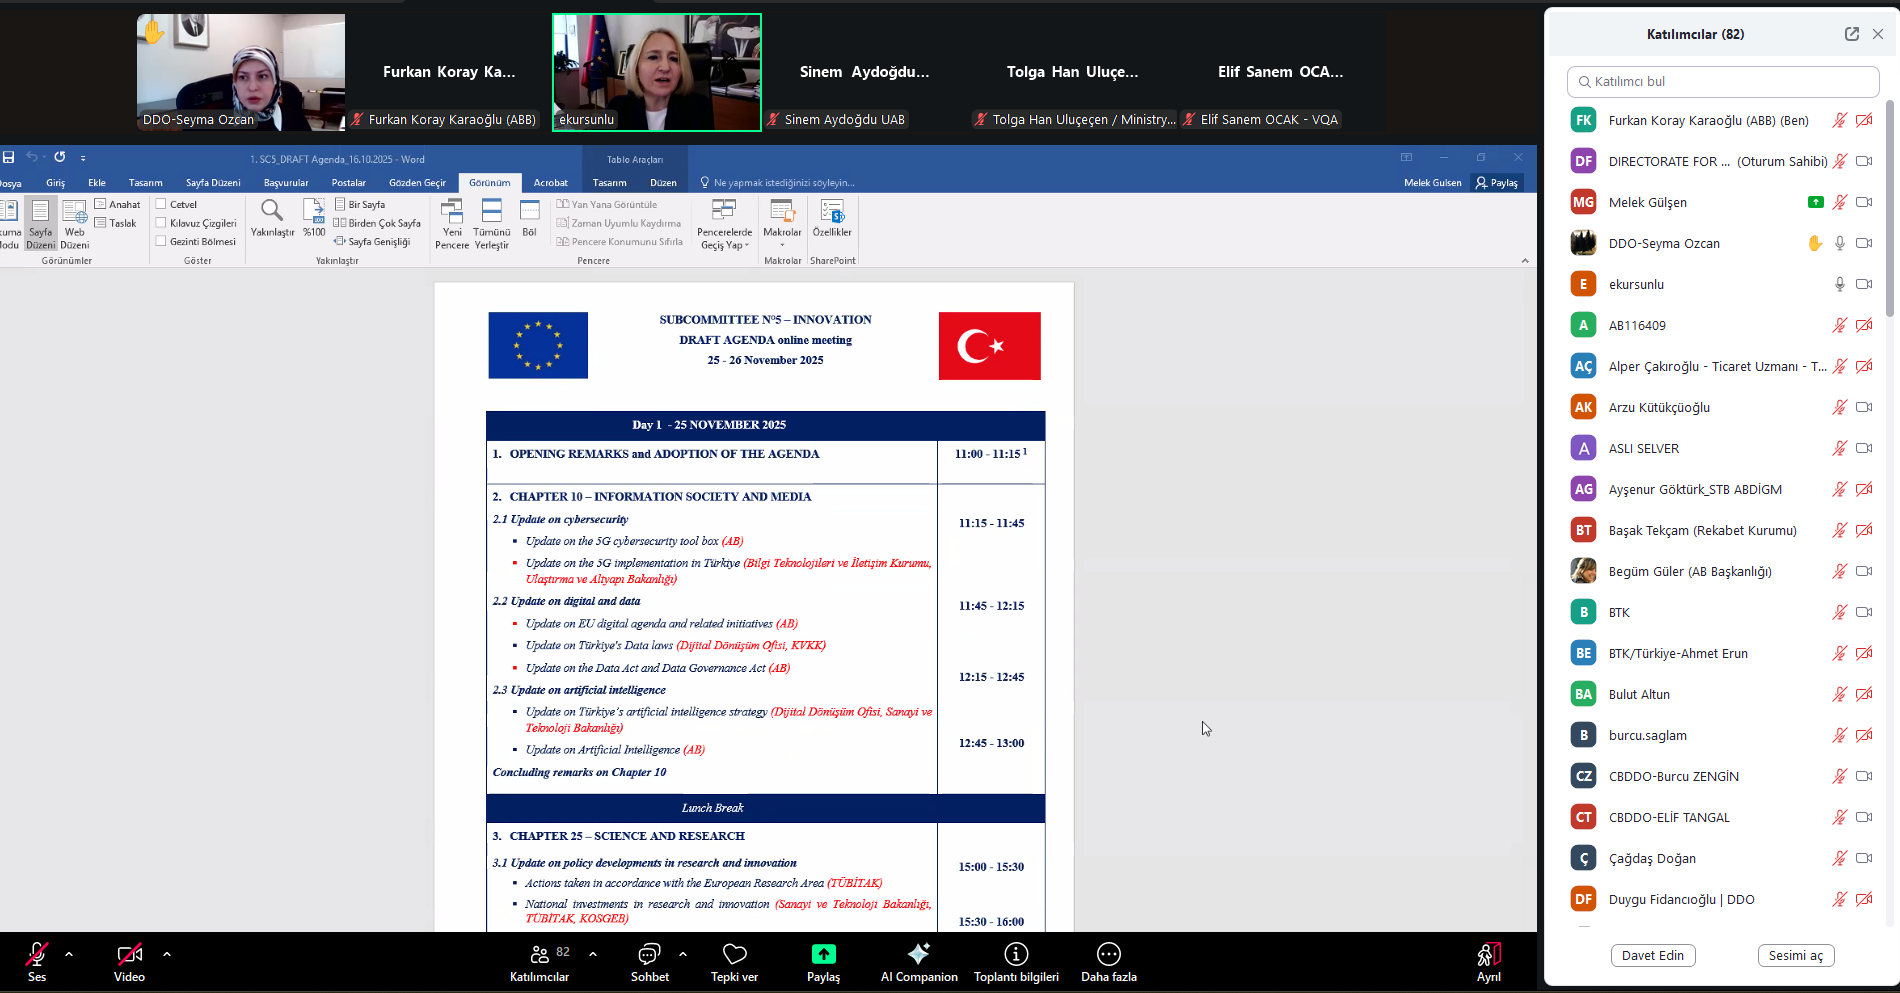
Task: Click the Daha fazla more options icon
Action: pos(1108,954)
